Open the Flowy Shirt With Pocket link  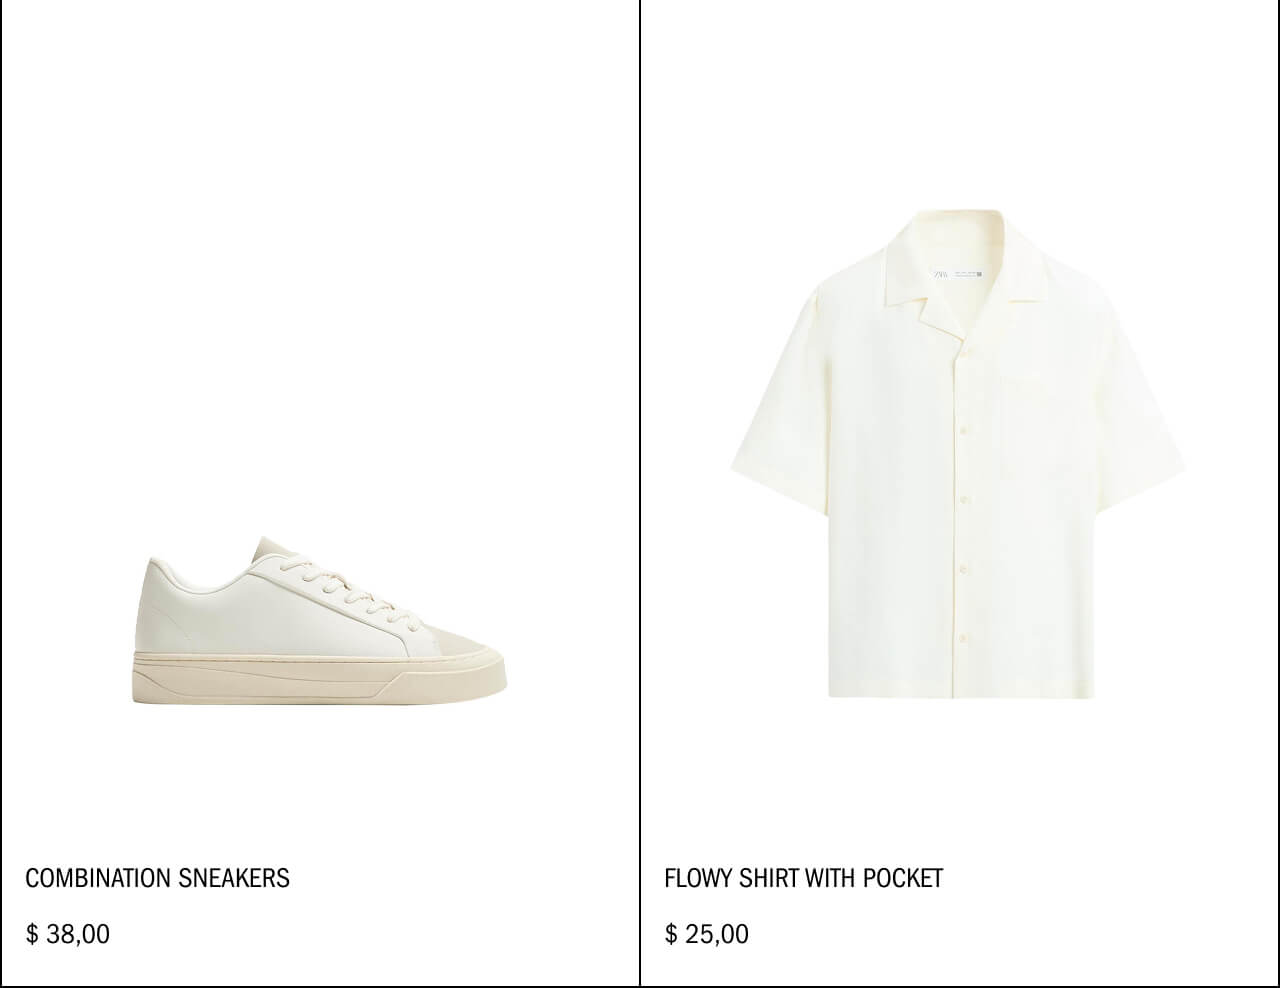(x=803, y=878)
